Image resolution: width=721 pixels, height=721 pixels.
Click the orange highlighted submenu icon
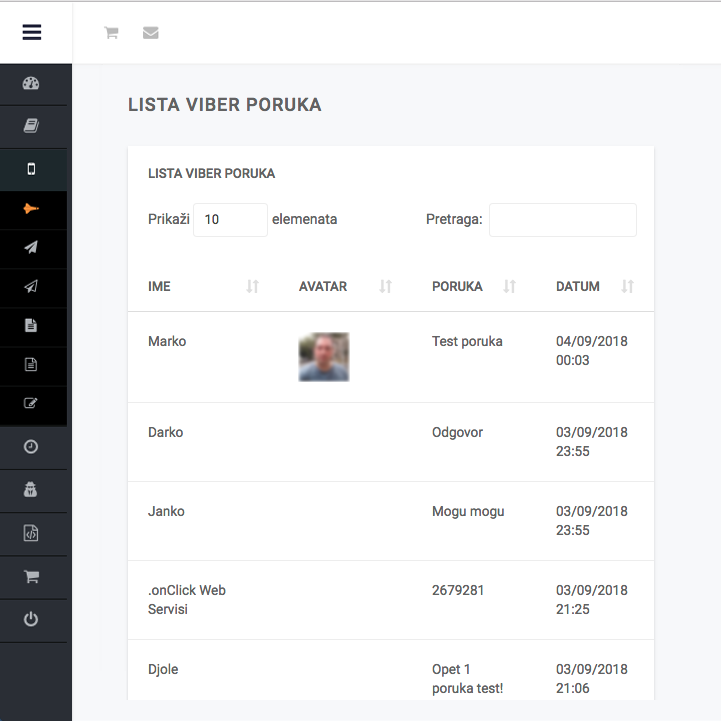[31, 209]
